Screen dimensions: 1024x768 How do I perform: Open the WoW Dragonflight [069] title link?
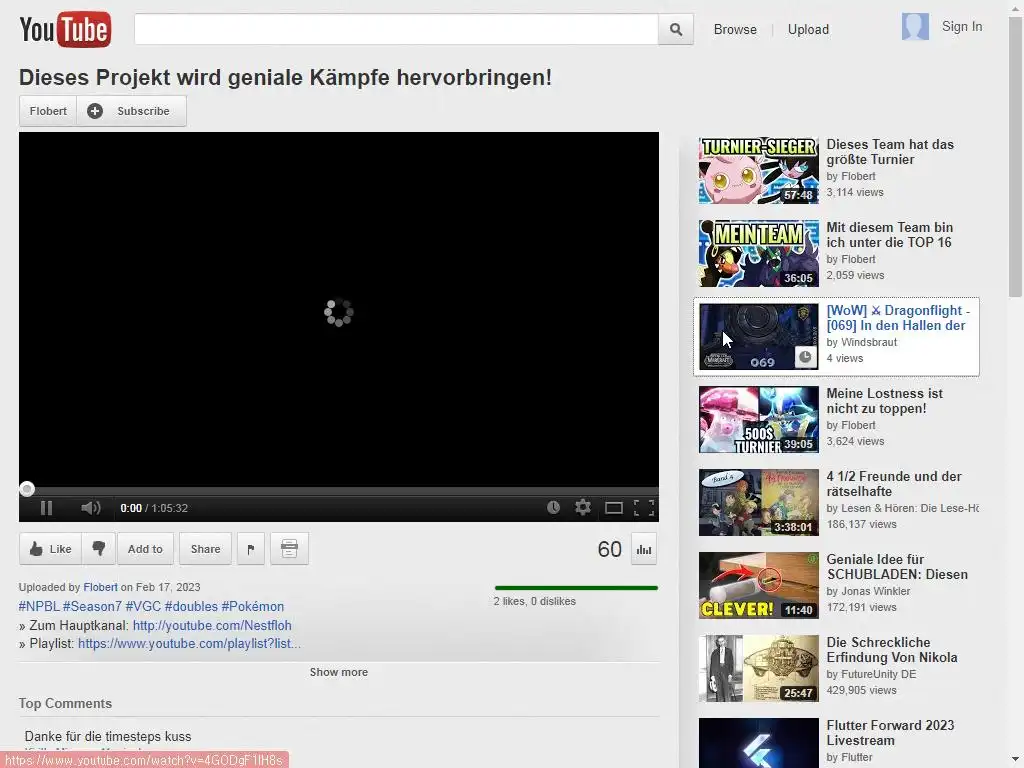coord(898,317)
